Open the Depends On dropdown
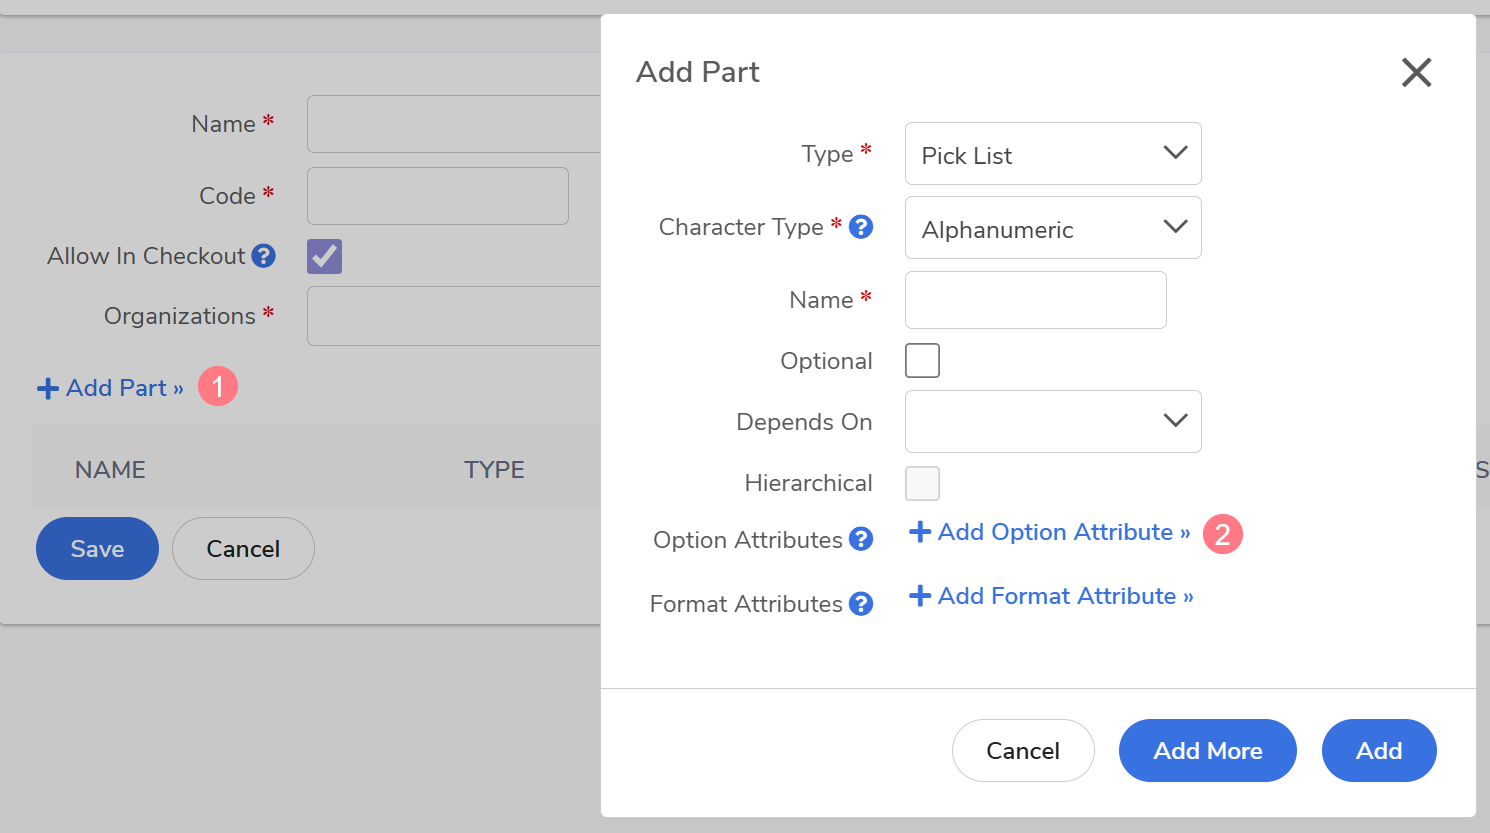 click(x=1052, y=421)
